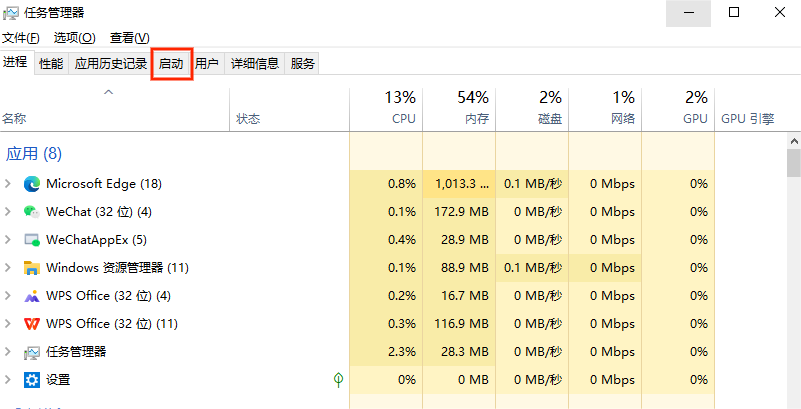
Task: Select the WeChatAppEx window icon
Action: point(32,239)
